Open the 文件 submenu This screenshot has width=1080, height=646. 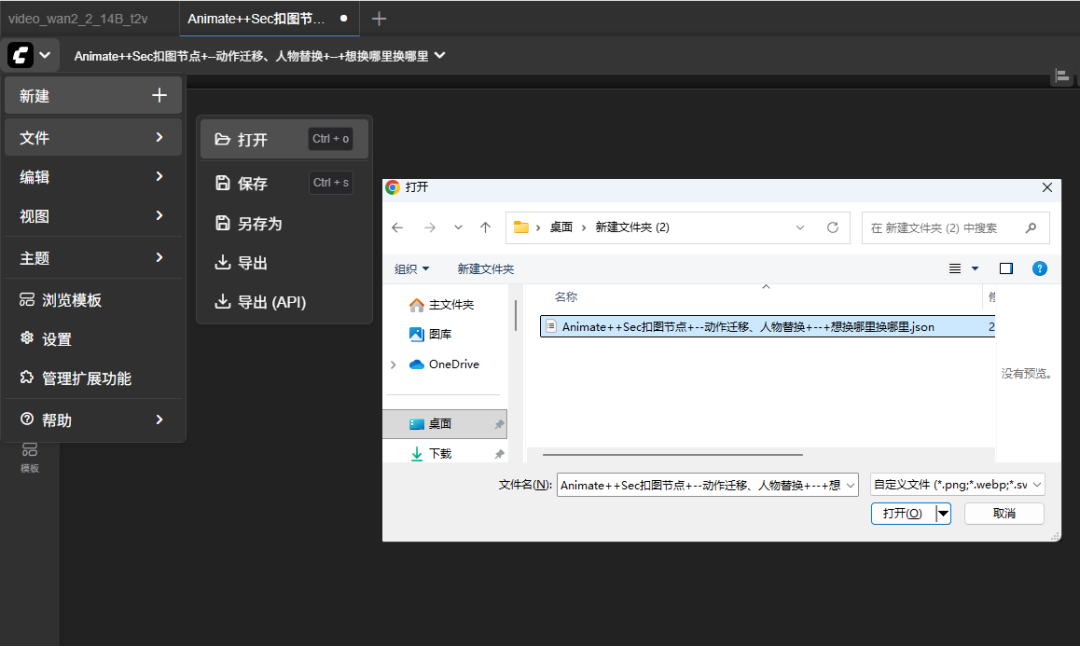(x=93, y=137)
